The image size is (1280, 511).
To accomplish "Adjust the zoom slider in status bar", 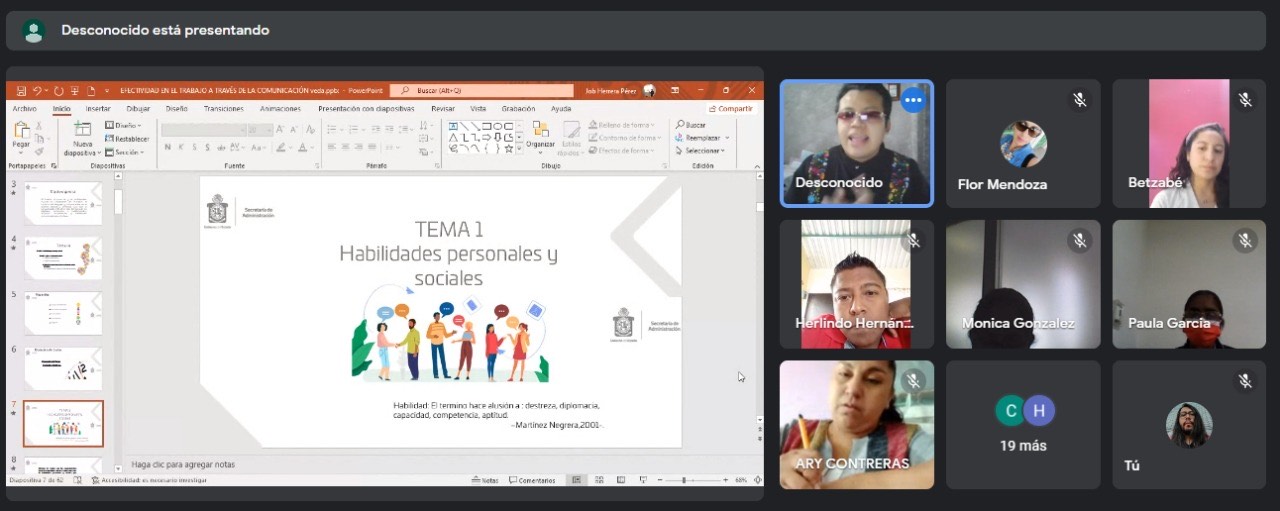I will (x=685, y=481).
